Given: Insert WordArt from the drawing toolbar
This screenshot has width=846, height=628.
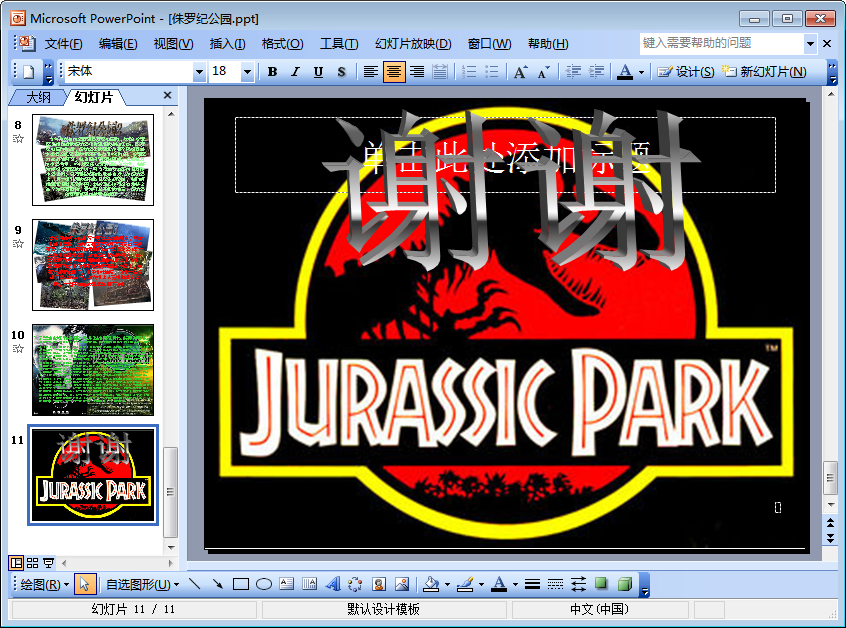Looking at the screenshot, I should [333, 584].
